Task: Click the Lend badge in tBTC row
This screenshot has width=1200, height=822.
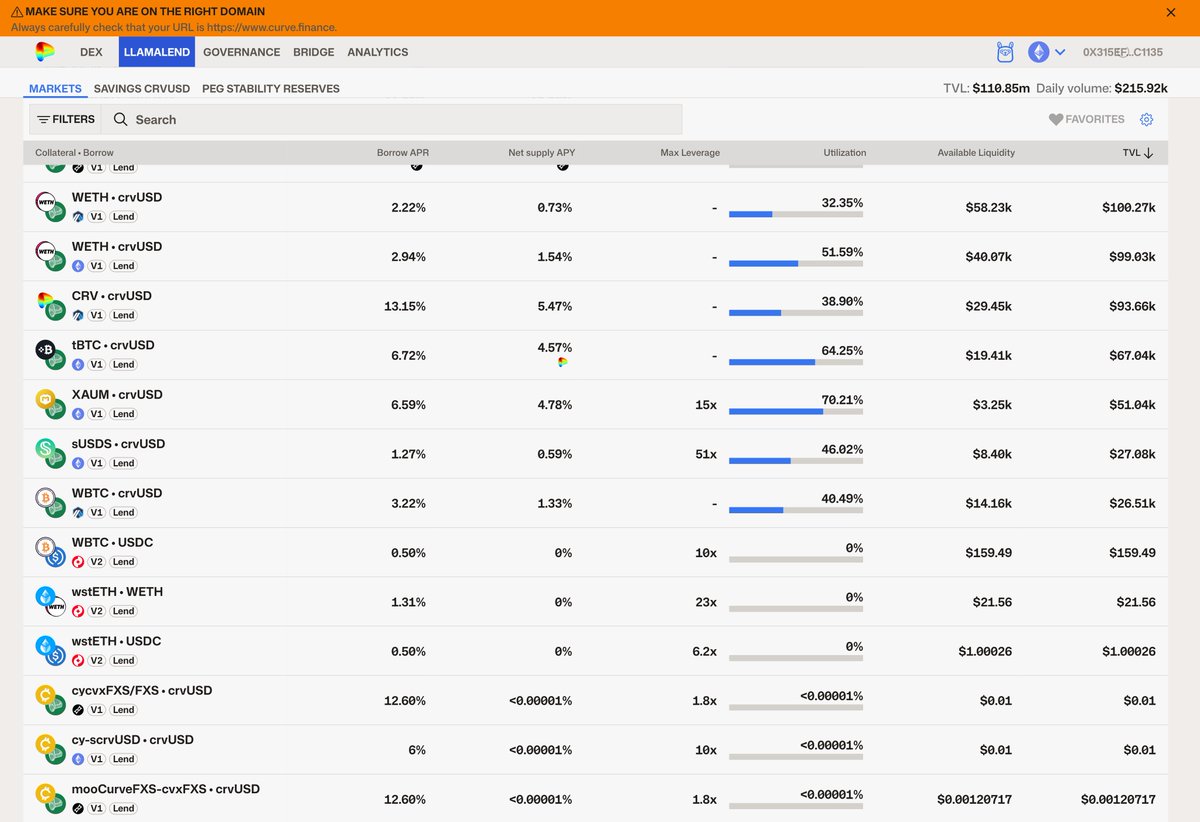Action: 123,364
